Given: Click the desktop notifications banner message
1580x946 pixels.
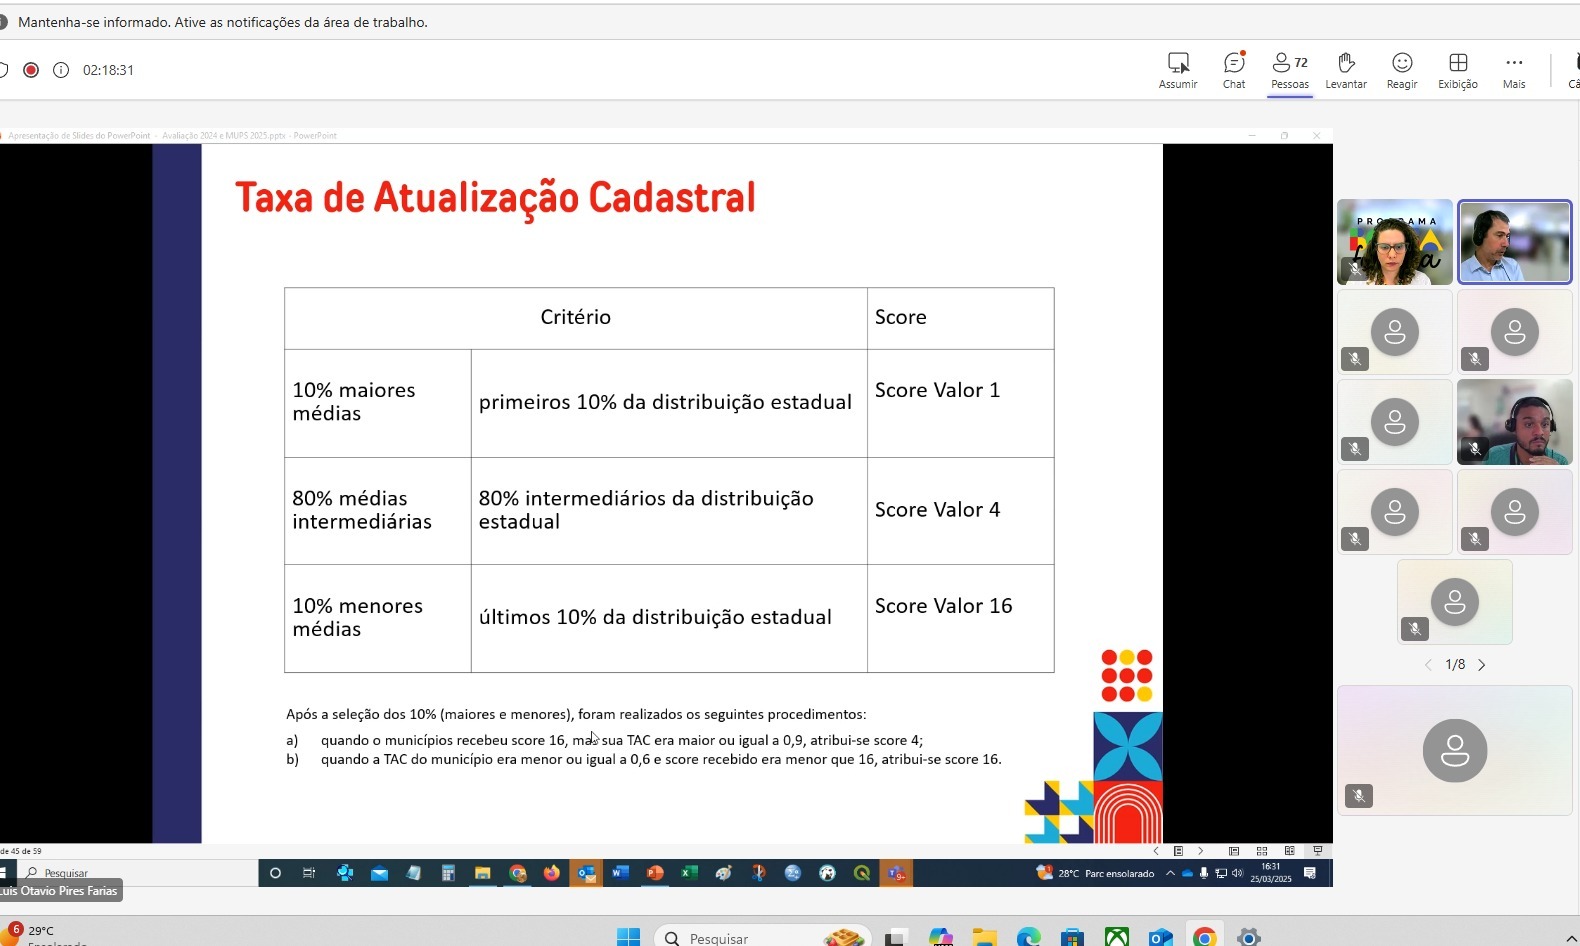Looking at the screenshot, I should (222, 22).
